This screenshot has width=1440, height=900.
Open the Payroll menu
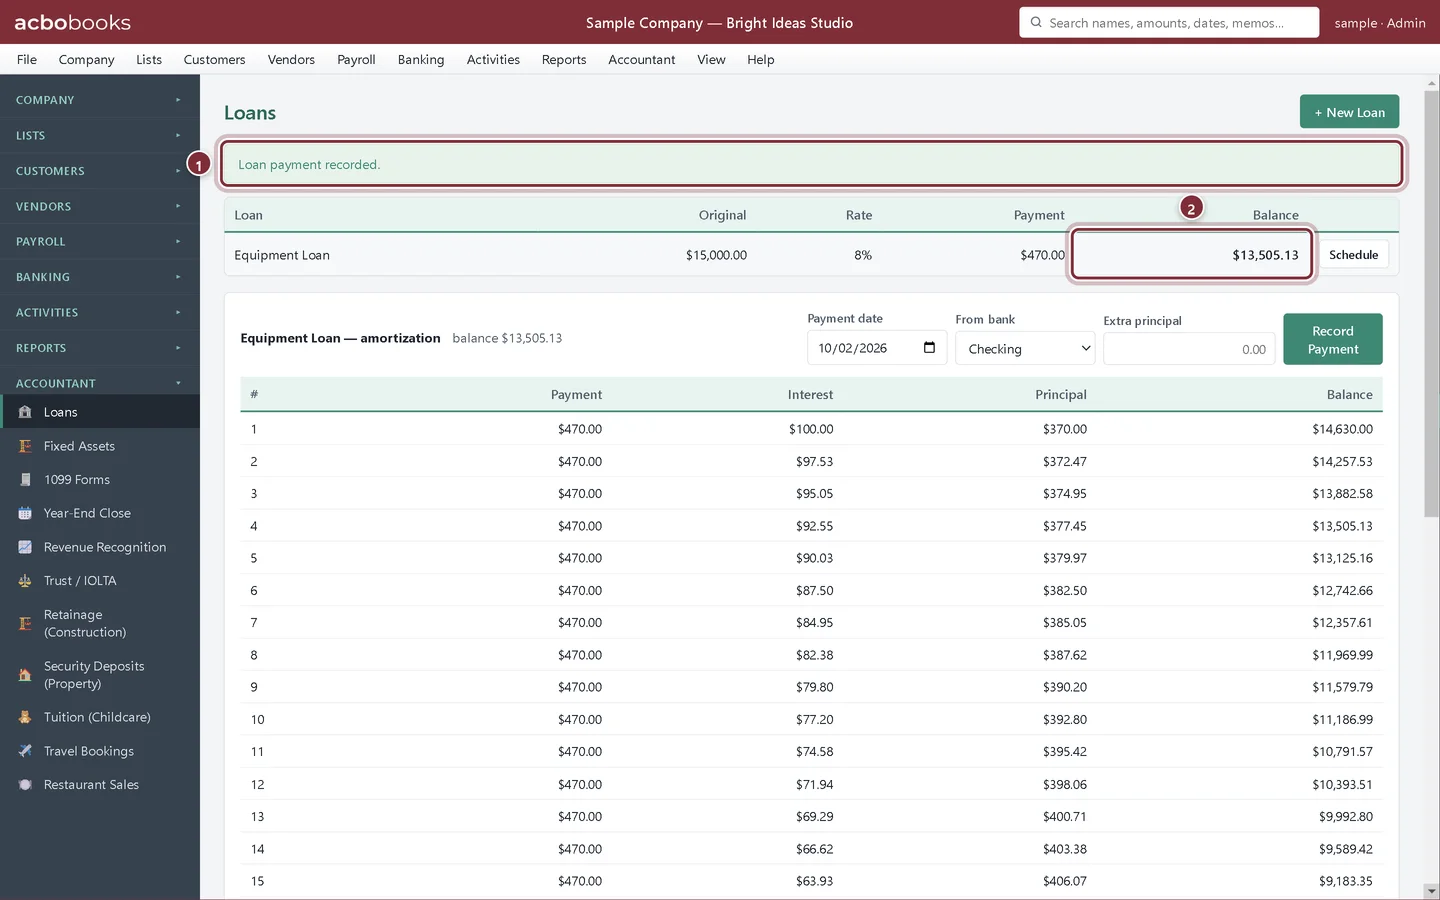point(356,59)
